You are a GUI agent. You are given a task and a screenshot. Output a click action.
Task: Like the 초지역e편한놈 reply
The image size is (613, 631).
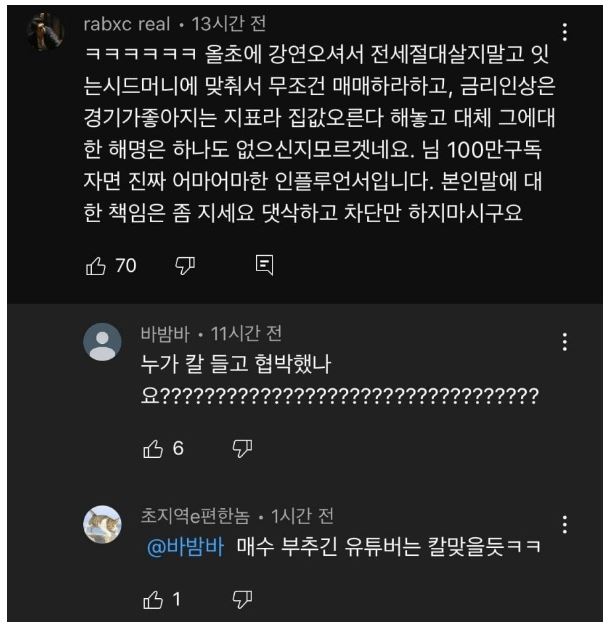[x=152, y=600]
